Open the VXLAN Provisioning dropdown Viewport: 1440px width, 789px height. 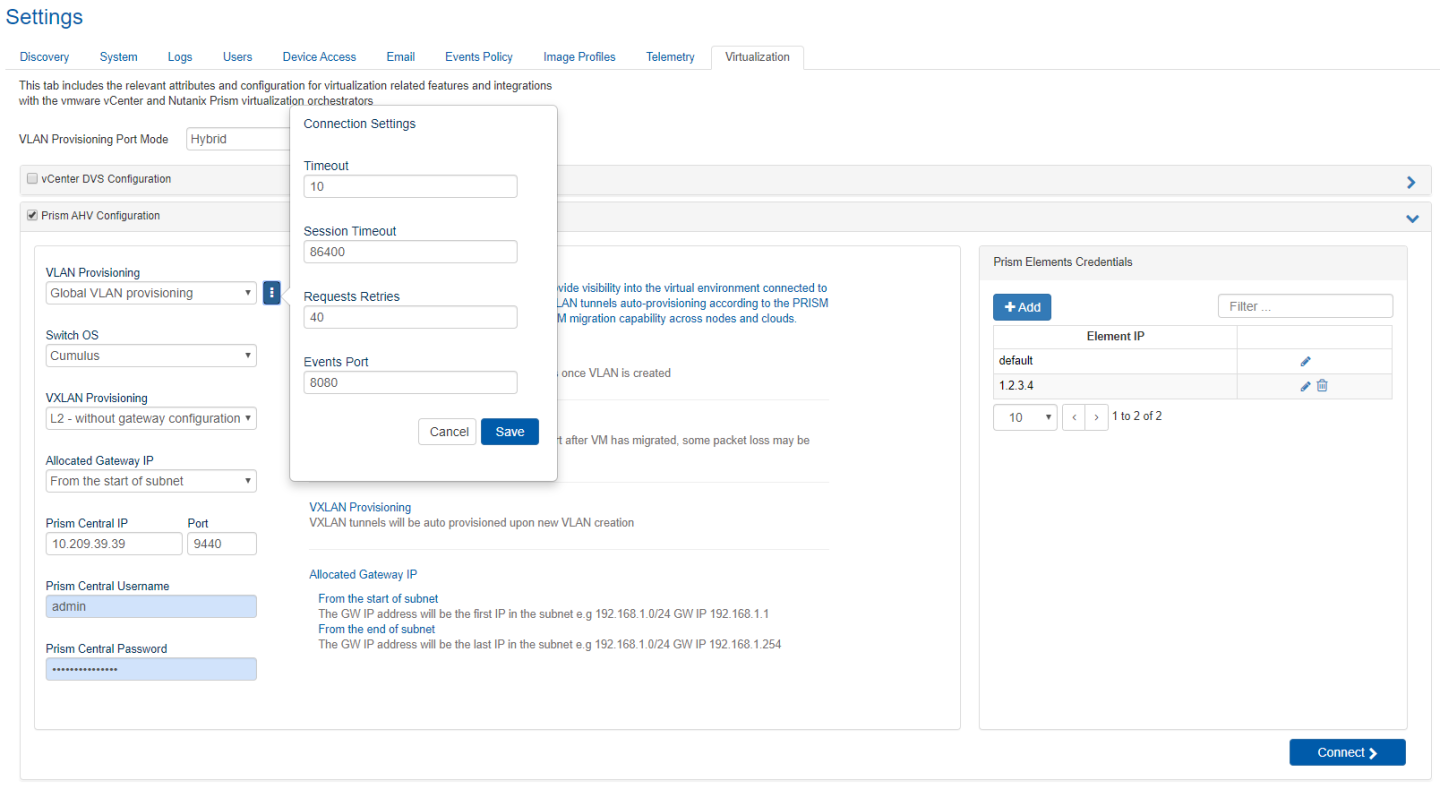tap(151, 418)
